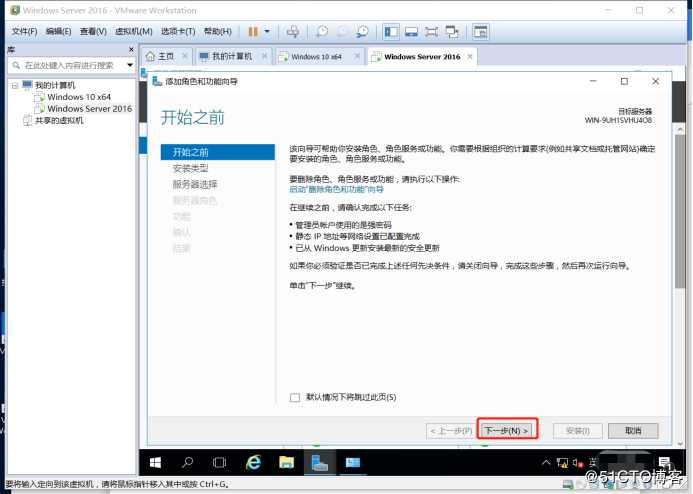The width and height of the screenshot is (693, 494).
Task: Click the last toolbar icon for view preferences
Action: pos(480,32)
